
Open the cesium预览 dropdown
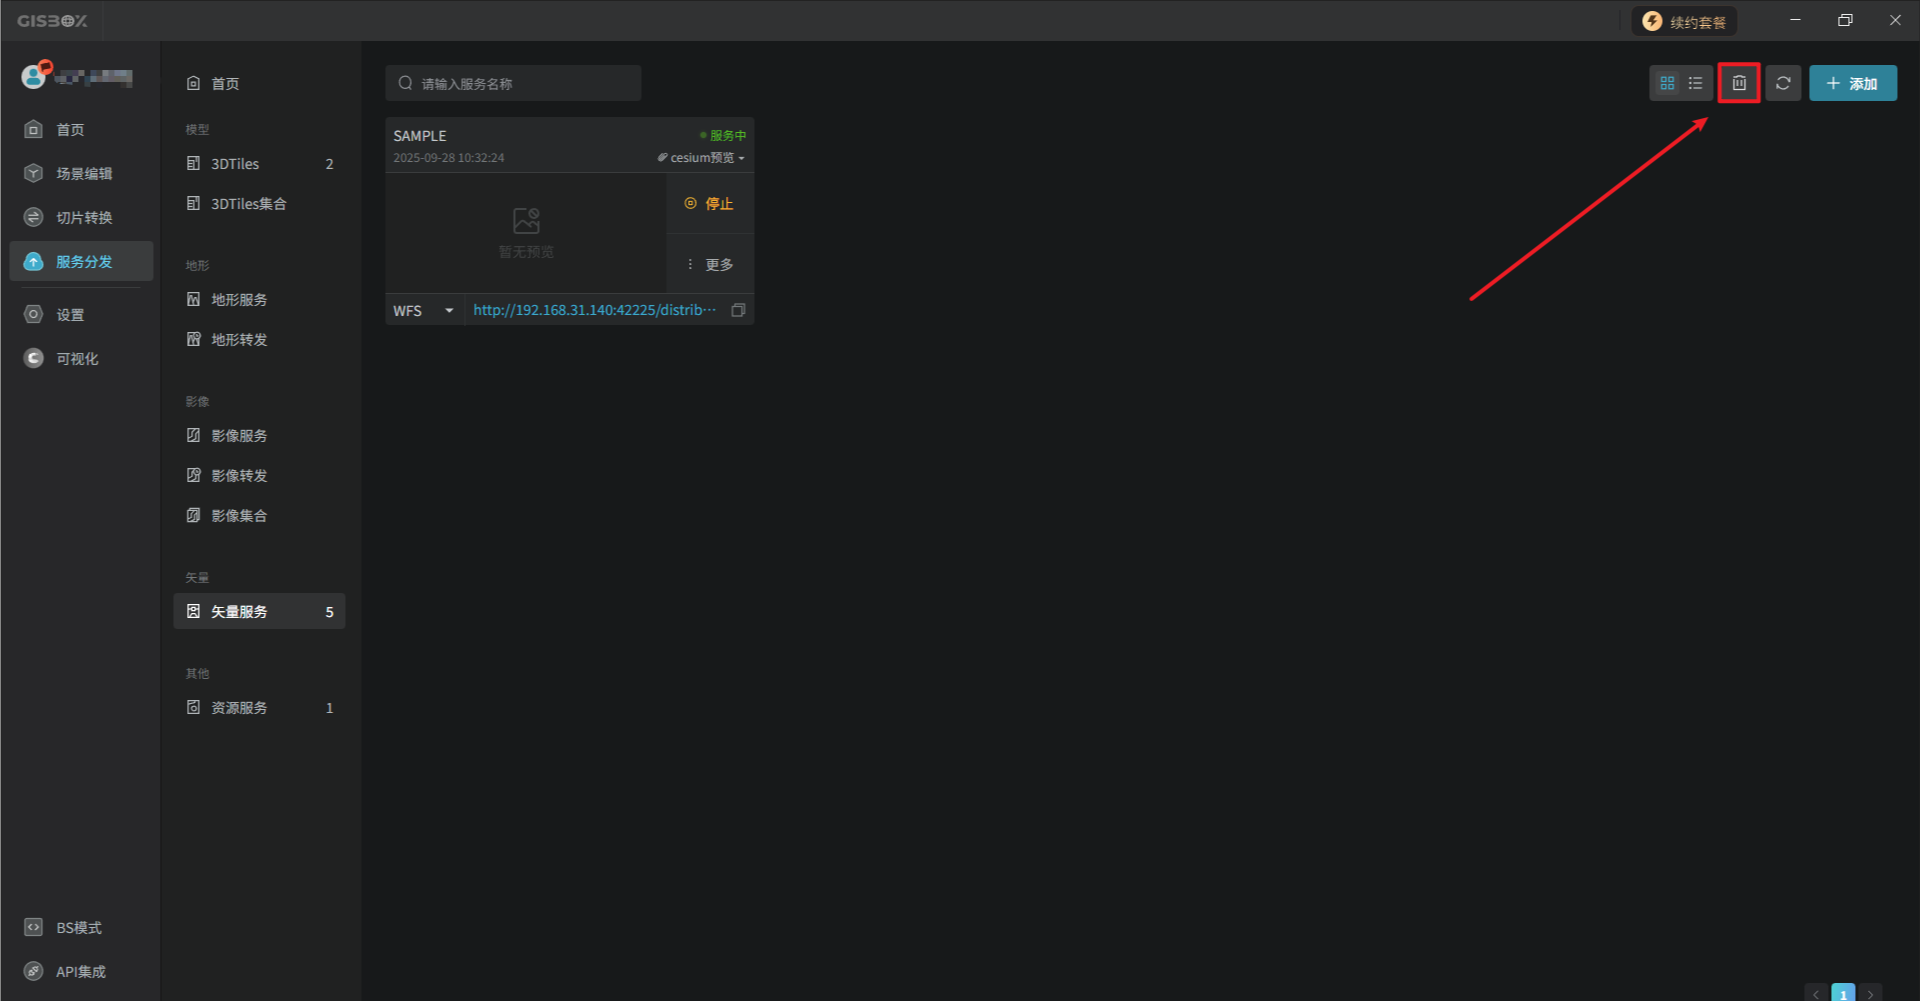(702, 158)
